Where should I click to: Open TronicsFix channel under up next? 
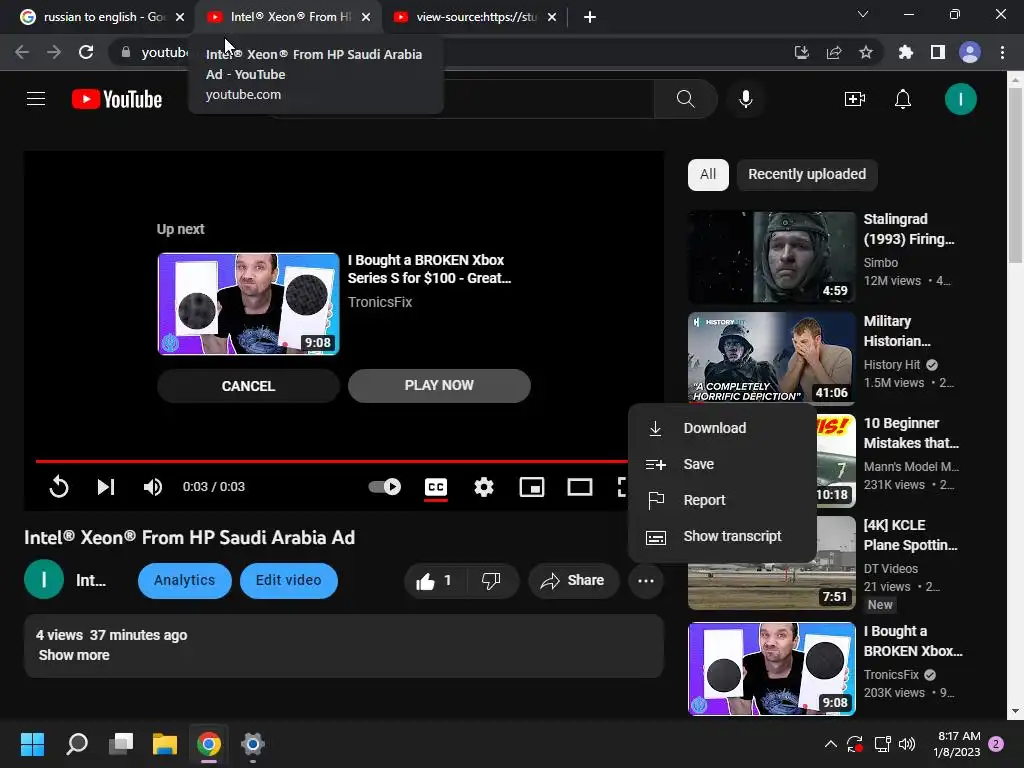pos(379,302)
